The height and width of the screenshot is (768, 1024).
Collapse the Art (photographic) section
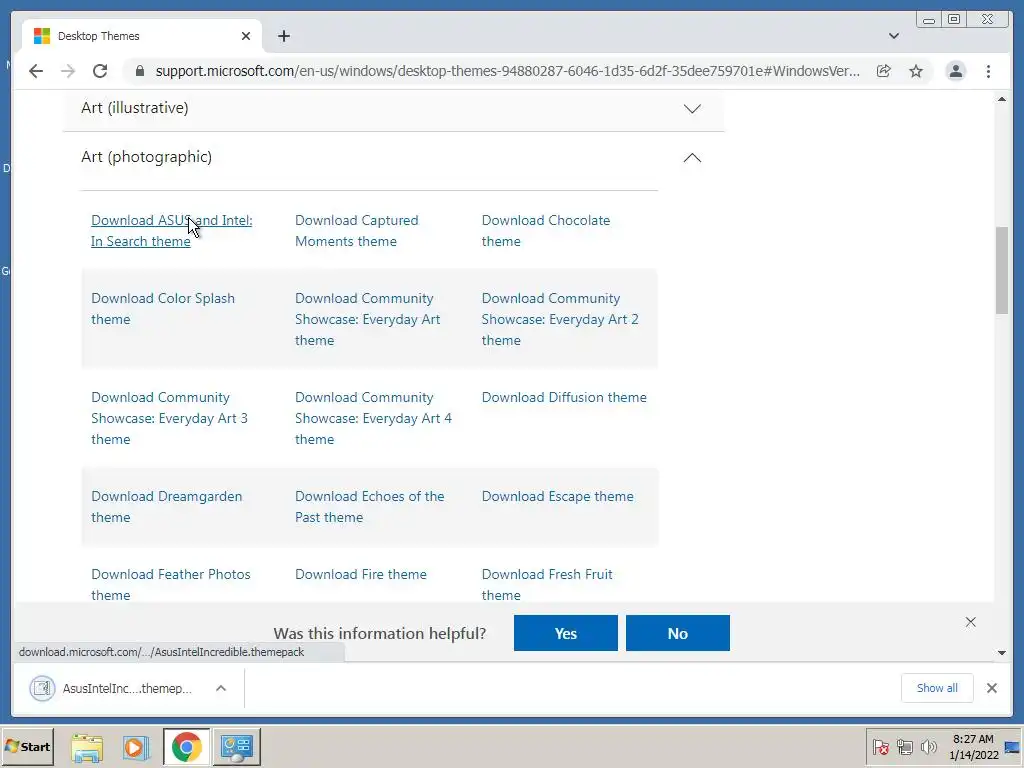click(x=393, y=157)
